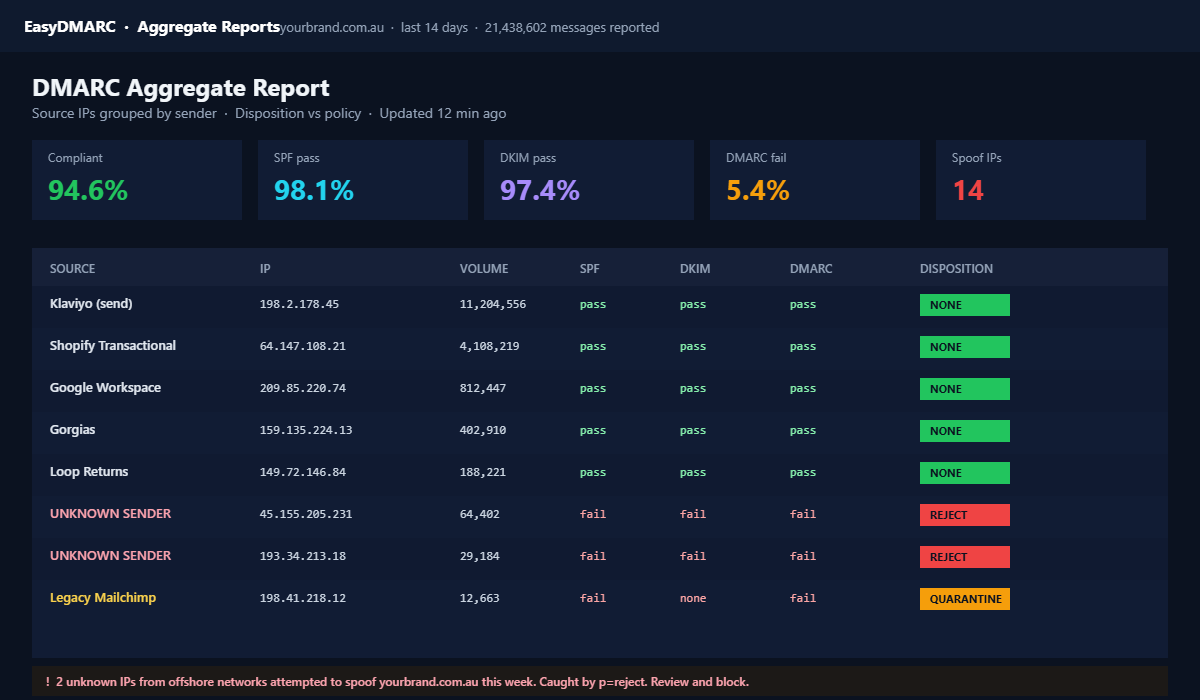Open the Spoof IPs 14 card
Image resolution: width=1200 pixels, height=700 pixels.
point(1041,180)
